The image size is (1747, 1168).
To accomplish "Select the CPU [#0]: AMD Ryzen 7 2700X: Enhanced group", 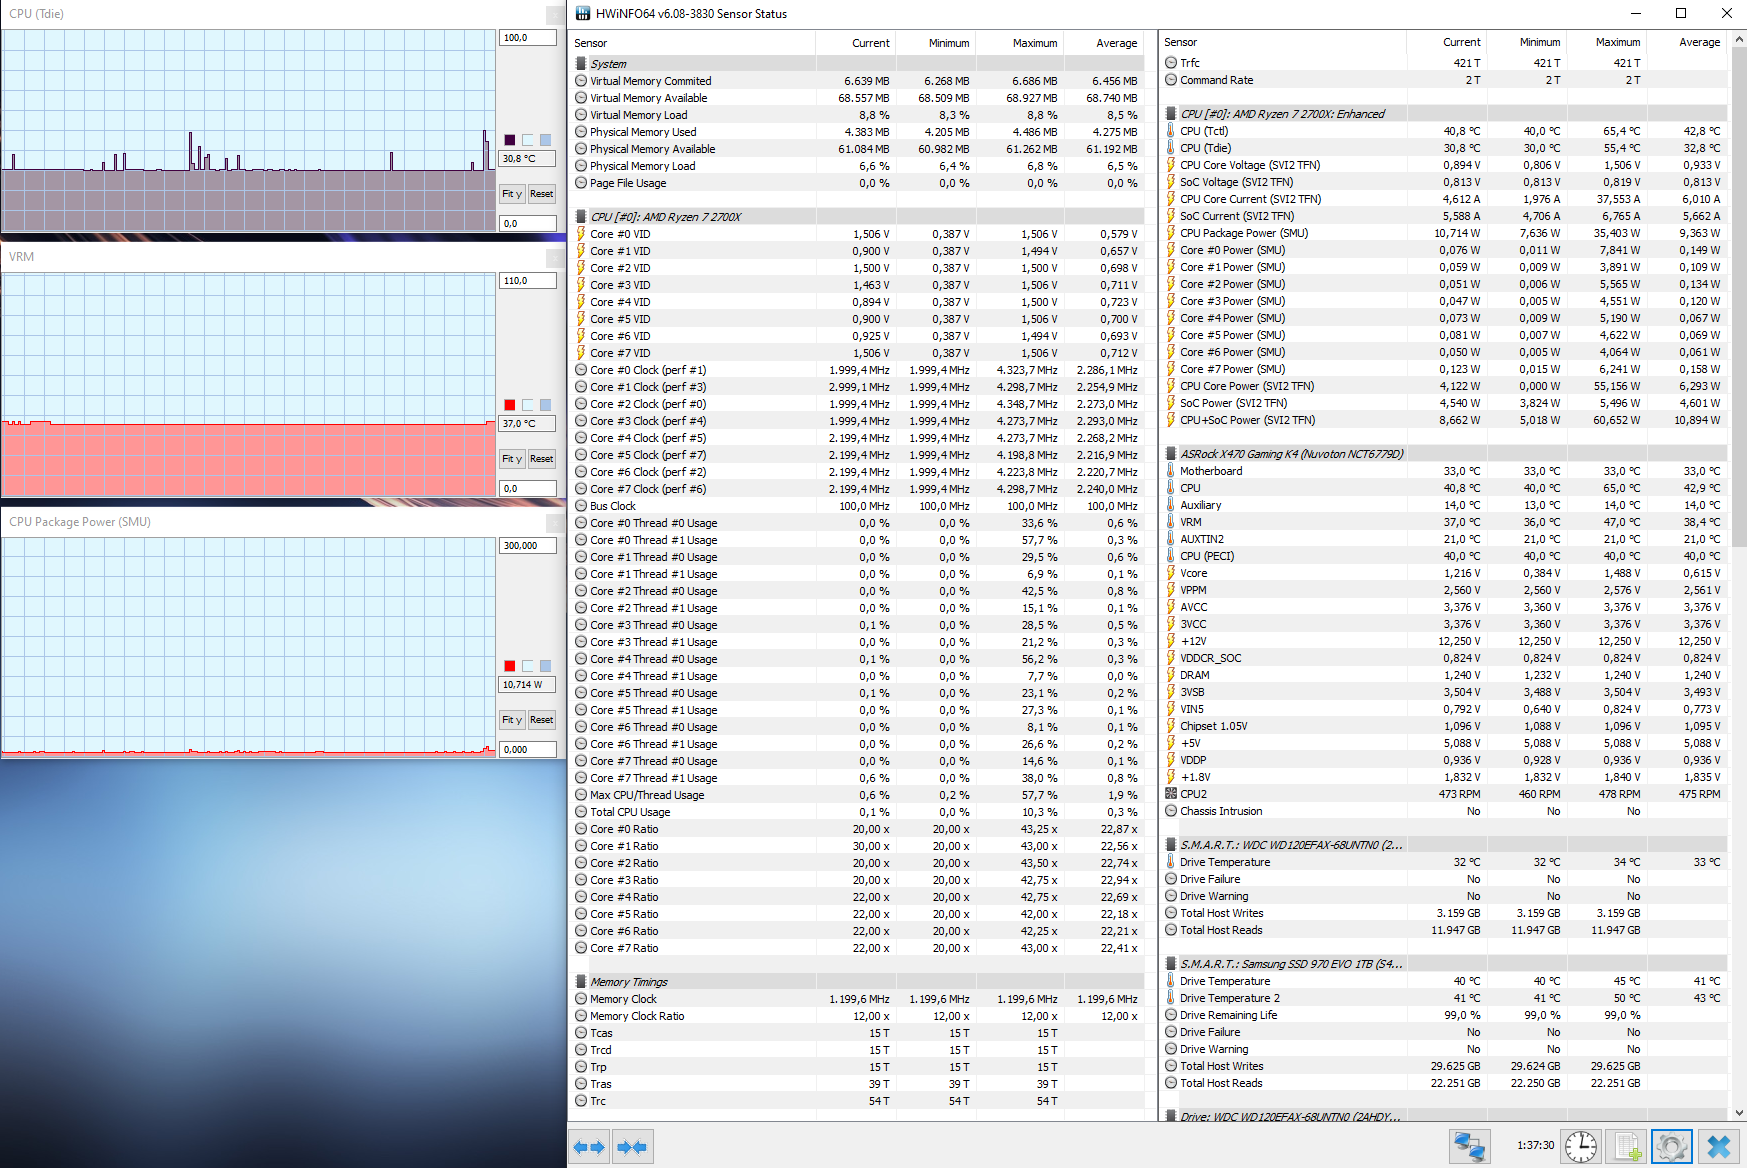I will click(1444, 114).
